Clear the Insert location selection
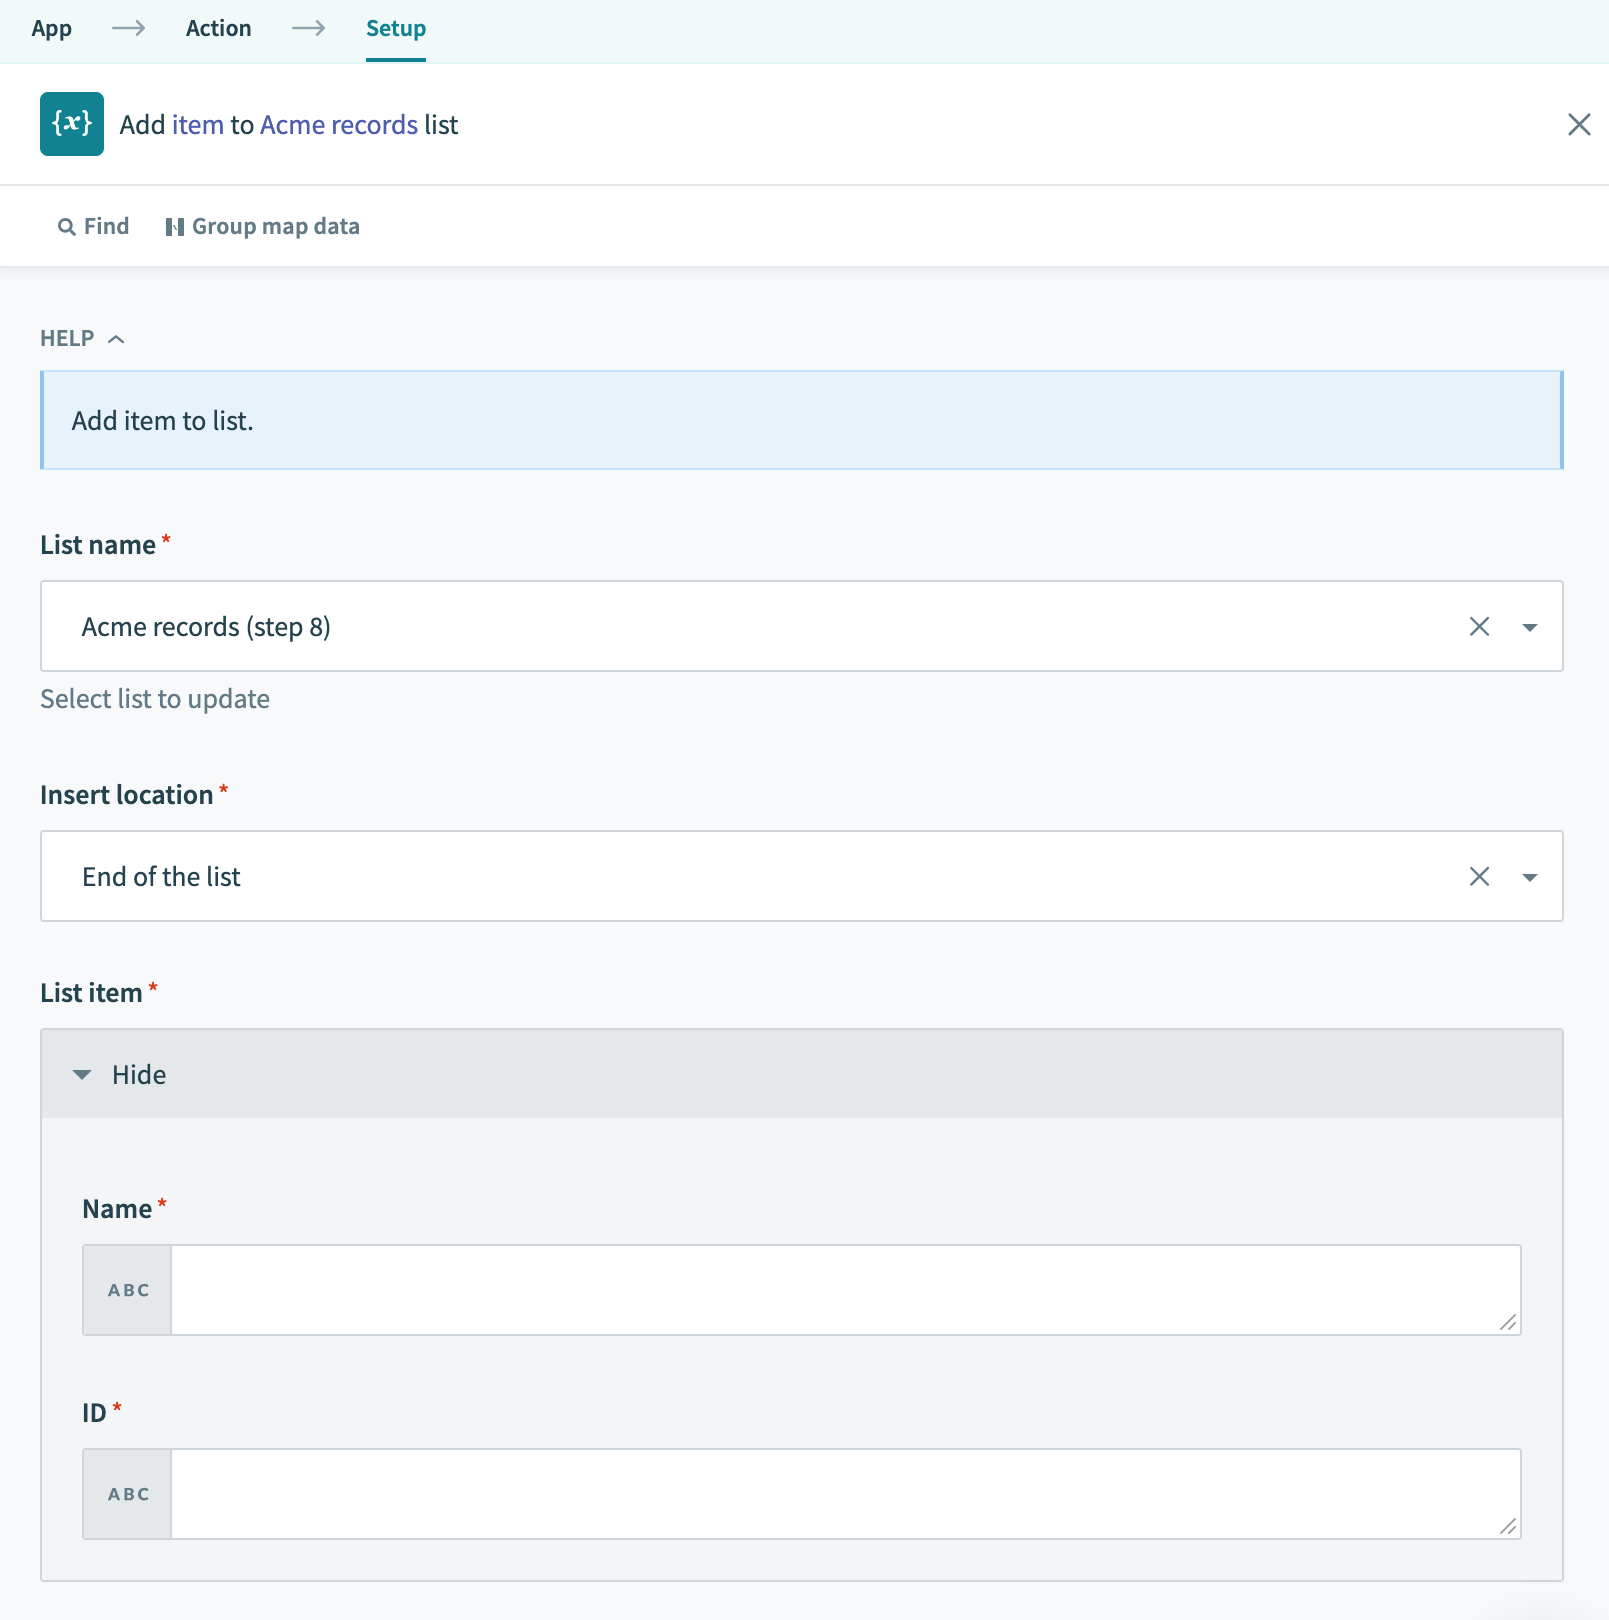The height and width of the screenshot is (1620, 1609). click(1479, 877)
